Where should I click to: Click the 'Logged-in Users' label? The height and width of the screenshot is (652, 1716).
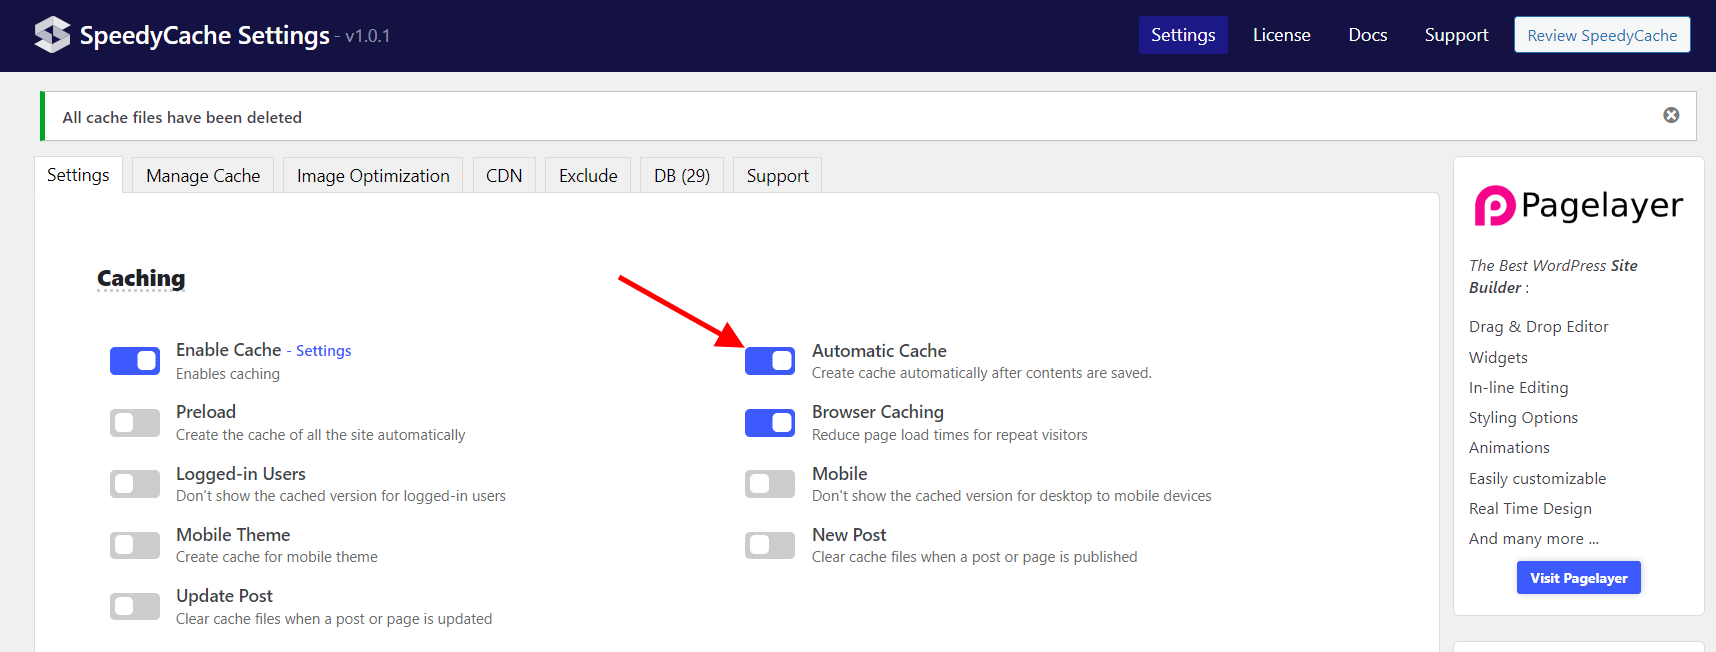click(x=241, y=474)
